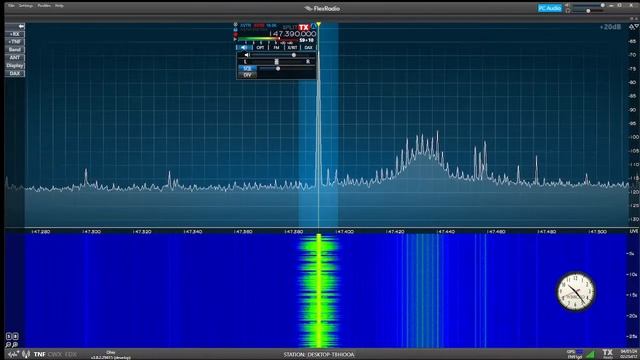
Task: Adjust the squelch level slider
Action: click(287, 69)
